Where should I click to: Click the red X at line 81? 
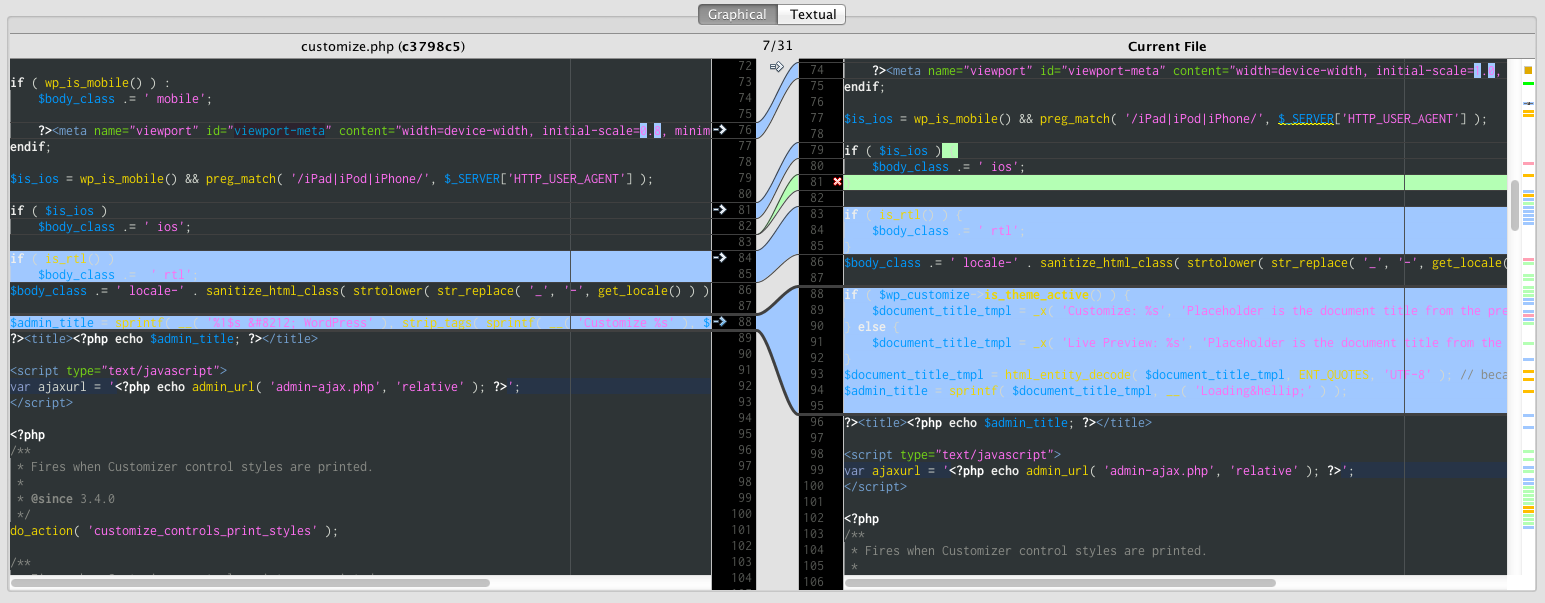(837, 181)
